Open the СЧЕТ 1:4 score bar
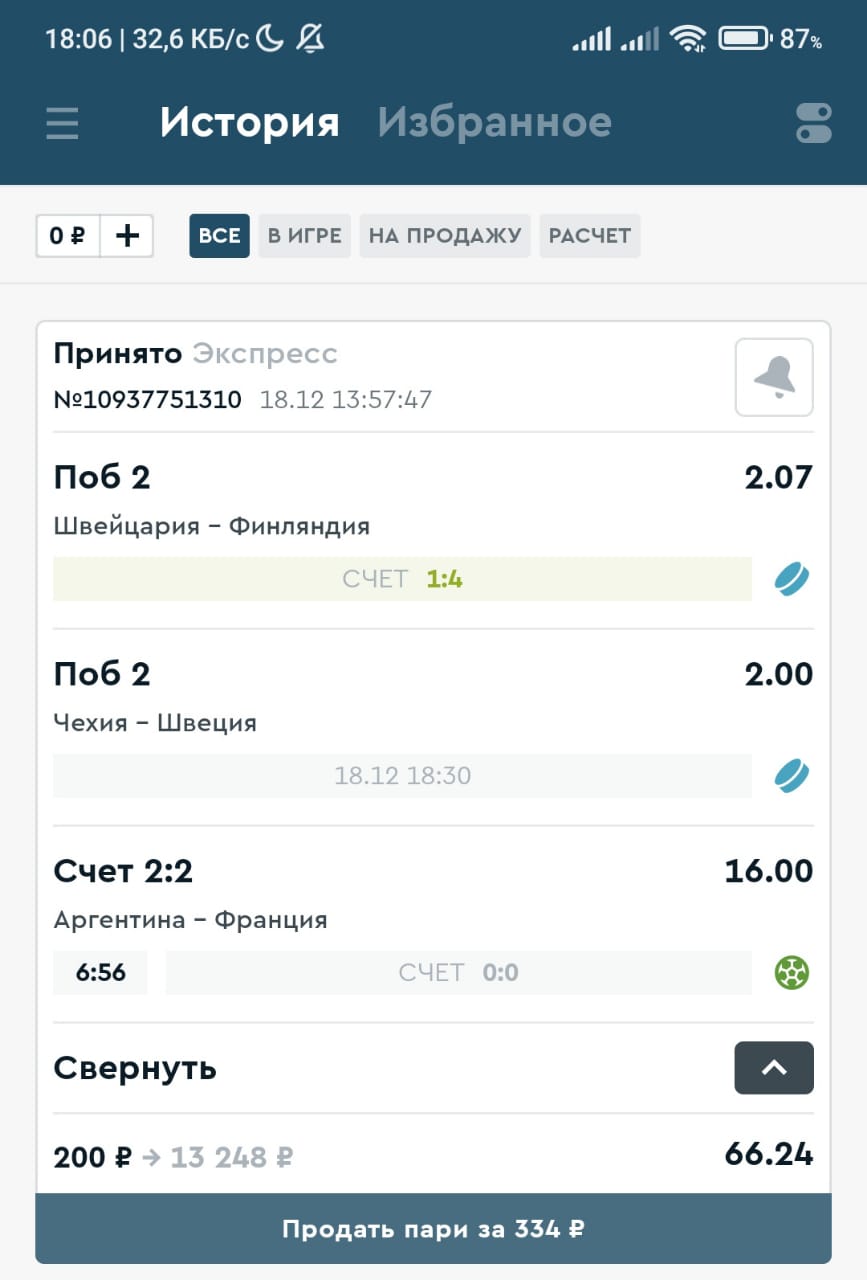 tap(402, 579)
